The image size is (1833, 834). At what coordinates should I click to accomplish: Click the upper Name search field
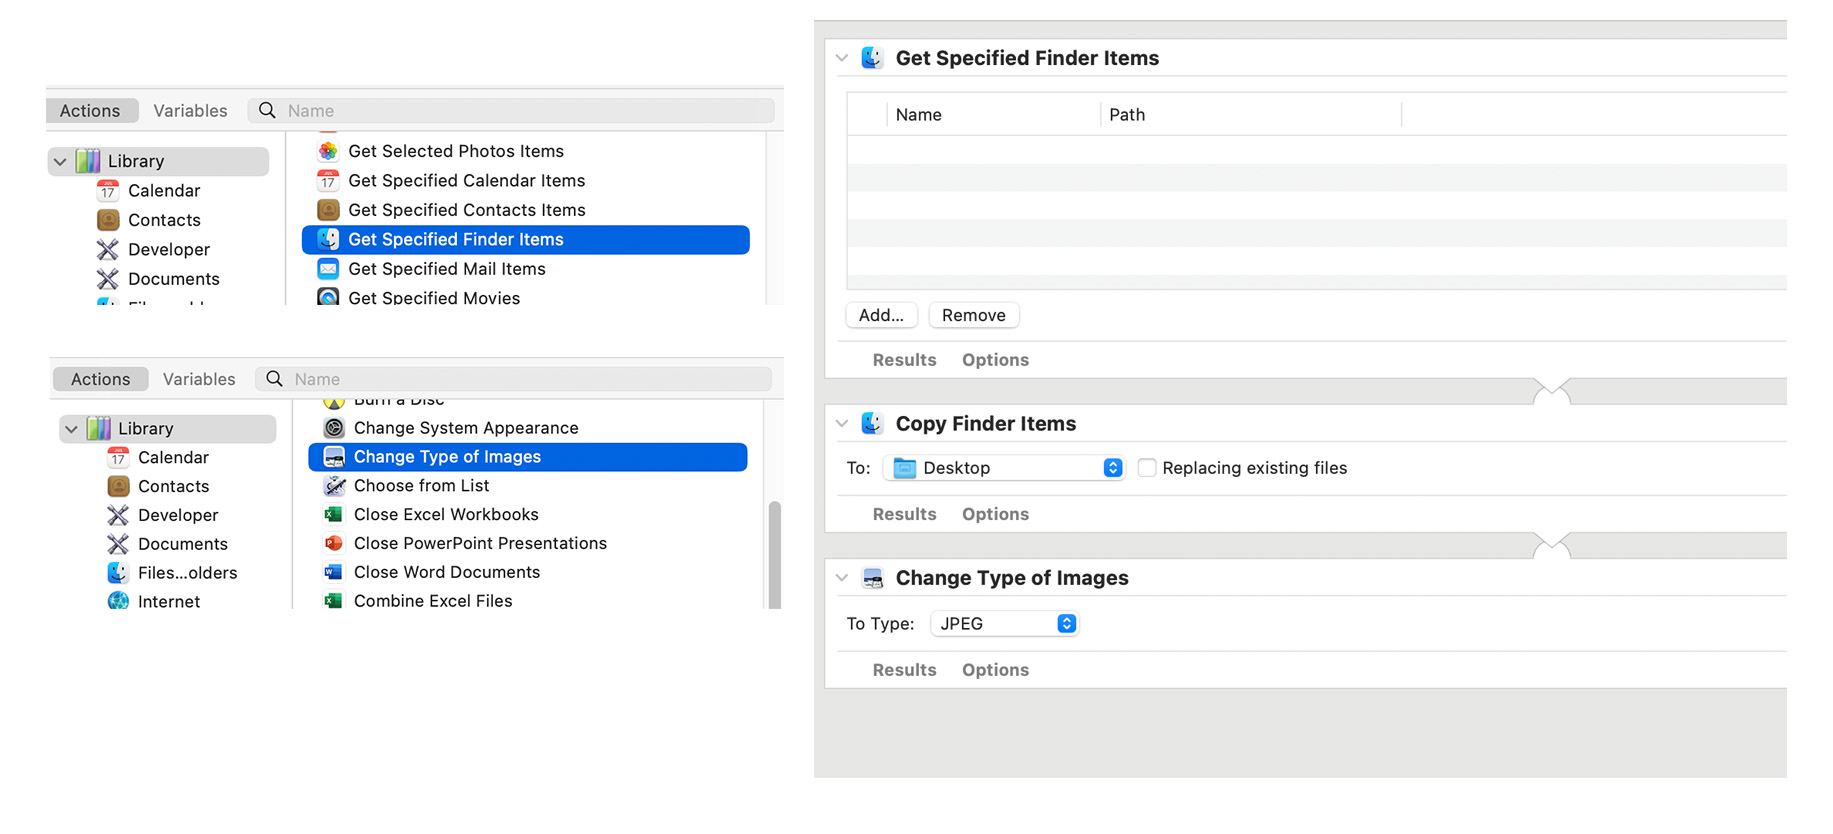point(511,111)
